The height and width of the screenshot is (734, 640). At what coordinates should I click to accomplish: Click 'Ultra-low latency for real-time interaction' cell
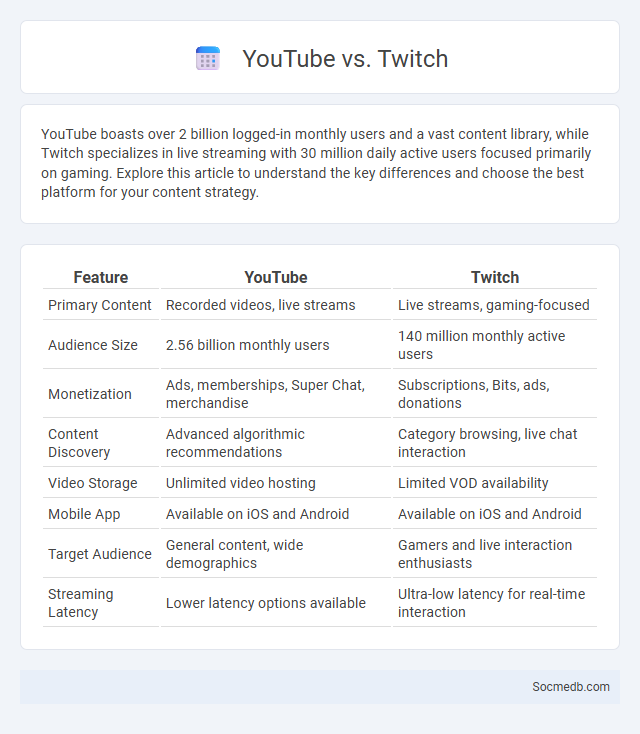(492, 603)
